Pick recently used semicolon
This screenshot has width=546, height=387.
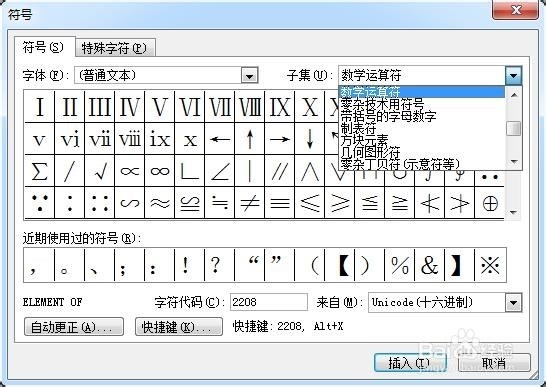click(x=129, y=265)
